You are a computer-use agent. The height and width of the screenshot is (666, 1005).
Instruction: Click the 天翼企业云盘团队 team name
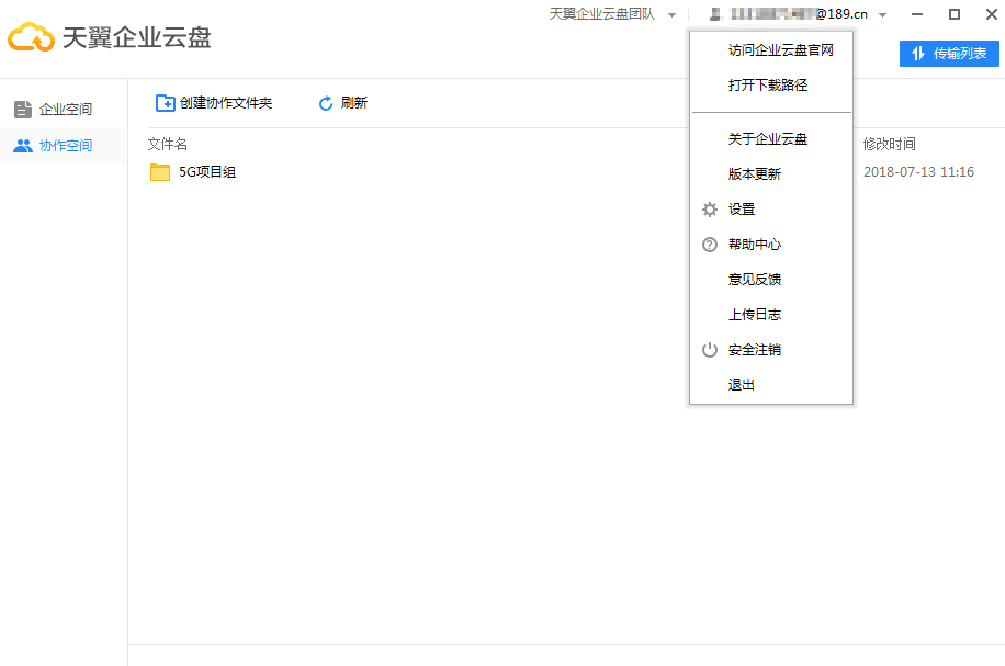click(x=602, y=15)
